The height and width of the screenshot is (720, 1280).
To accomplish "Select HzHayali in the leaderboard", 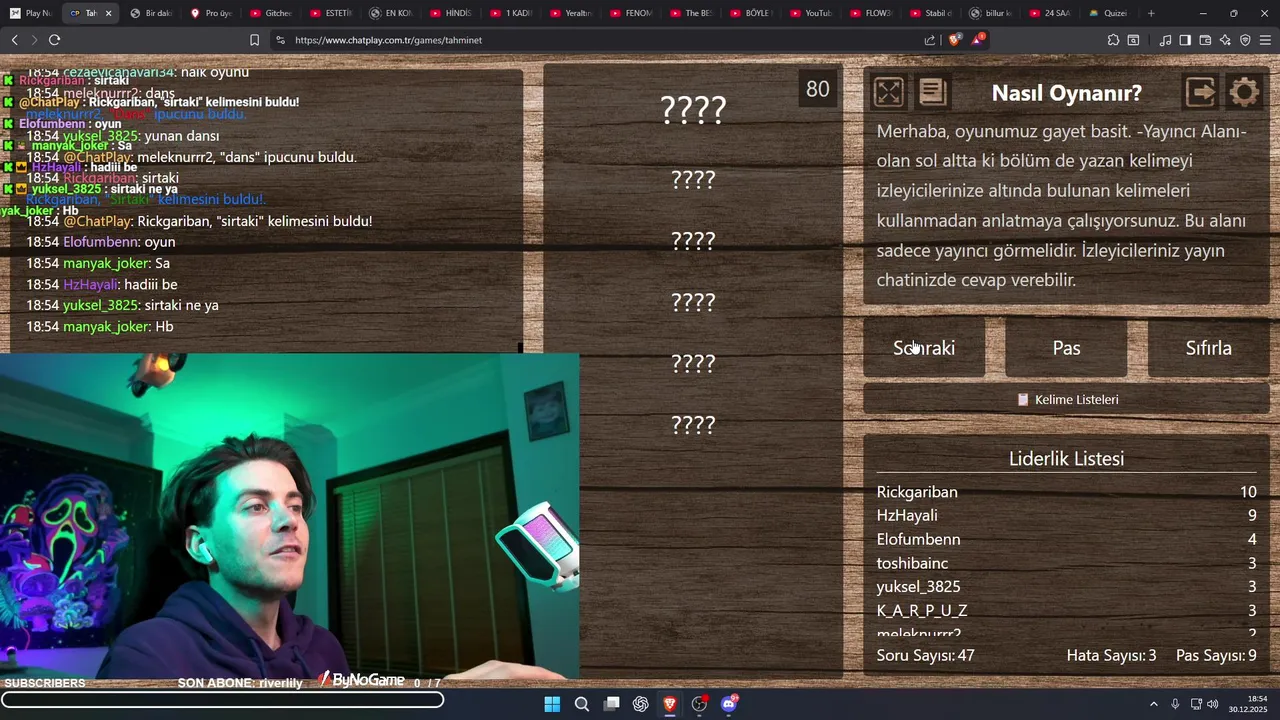I will (1066, 515).
